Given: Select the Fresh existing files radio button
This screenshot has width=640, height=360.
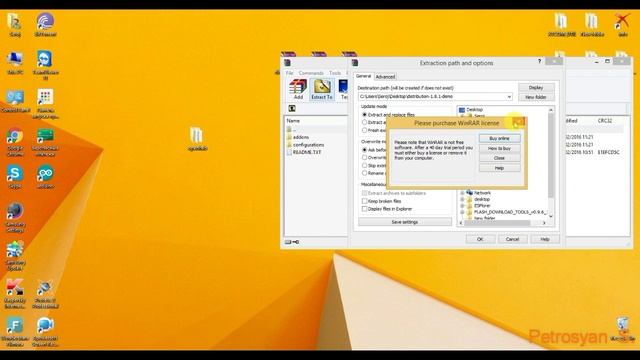Looking at the screenshot, I should [x=364, y=130].
